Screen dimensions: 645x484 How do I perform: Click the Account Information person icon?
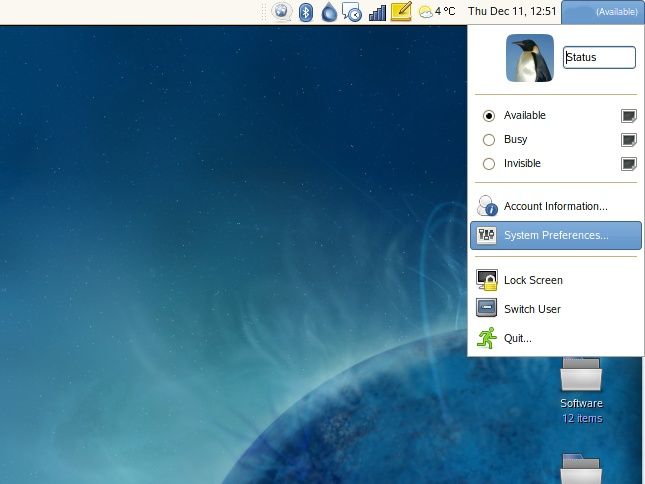coord(487,206)
